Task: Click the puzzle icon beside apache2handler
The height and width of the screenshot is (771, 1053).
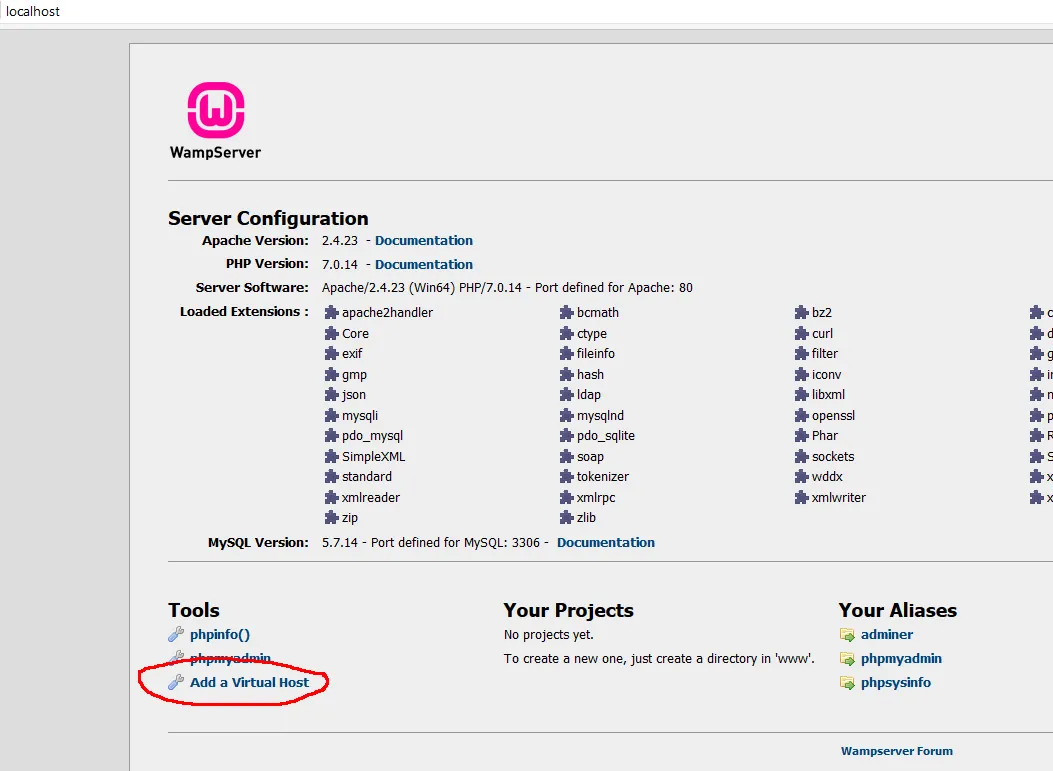Action: tap(331, 312)
